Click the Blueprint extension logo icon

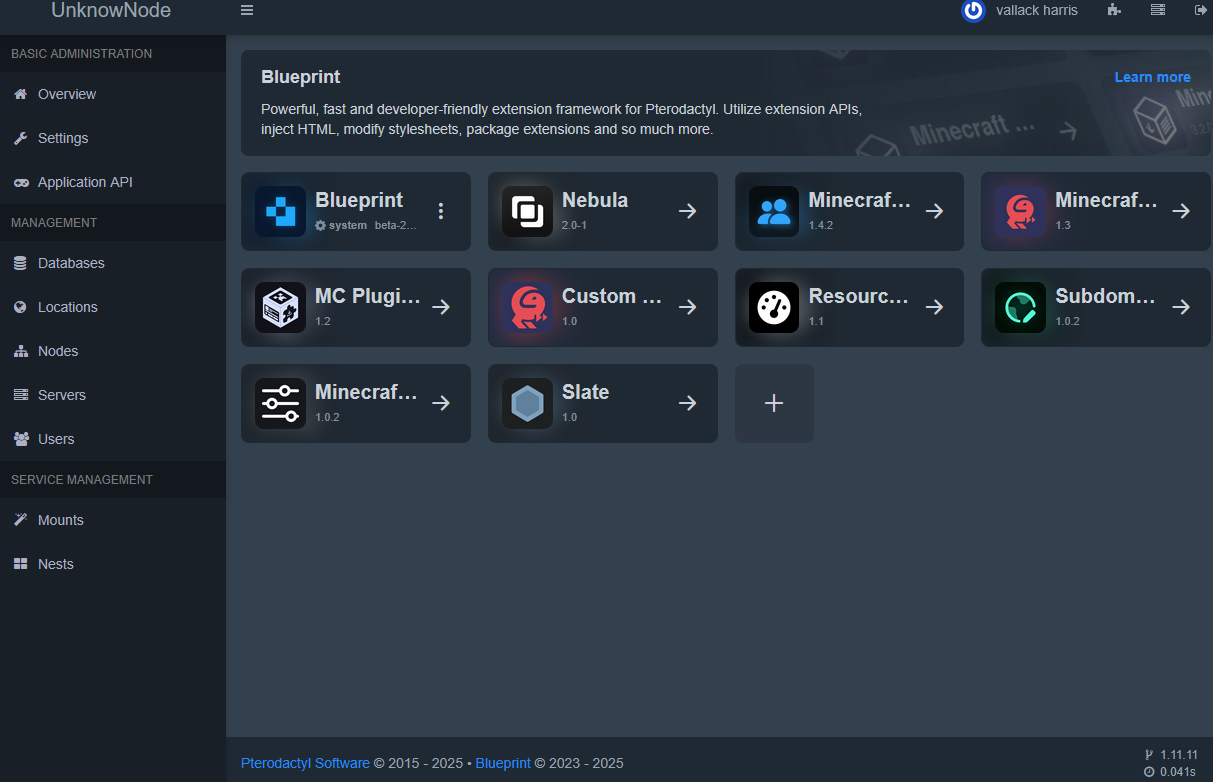(x=280, y=211)
